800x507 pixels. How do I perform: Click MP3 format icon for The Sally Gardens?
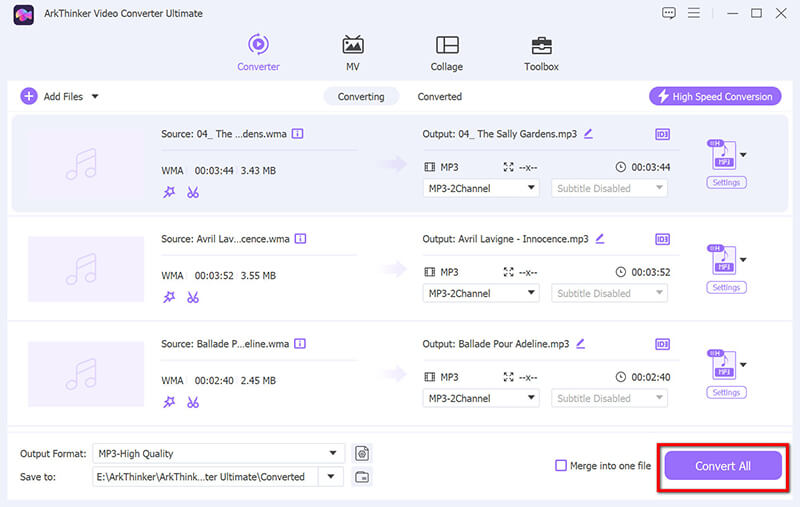722,155
